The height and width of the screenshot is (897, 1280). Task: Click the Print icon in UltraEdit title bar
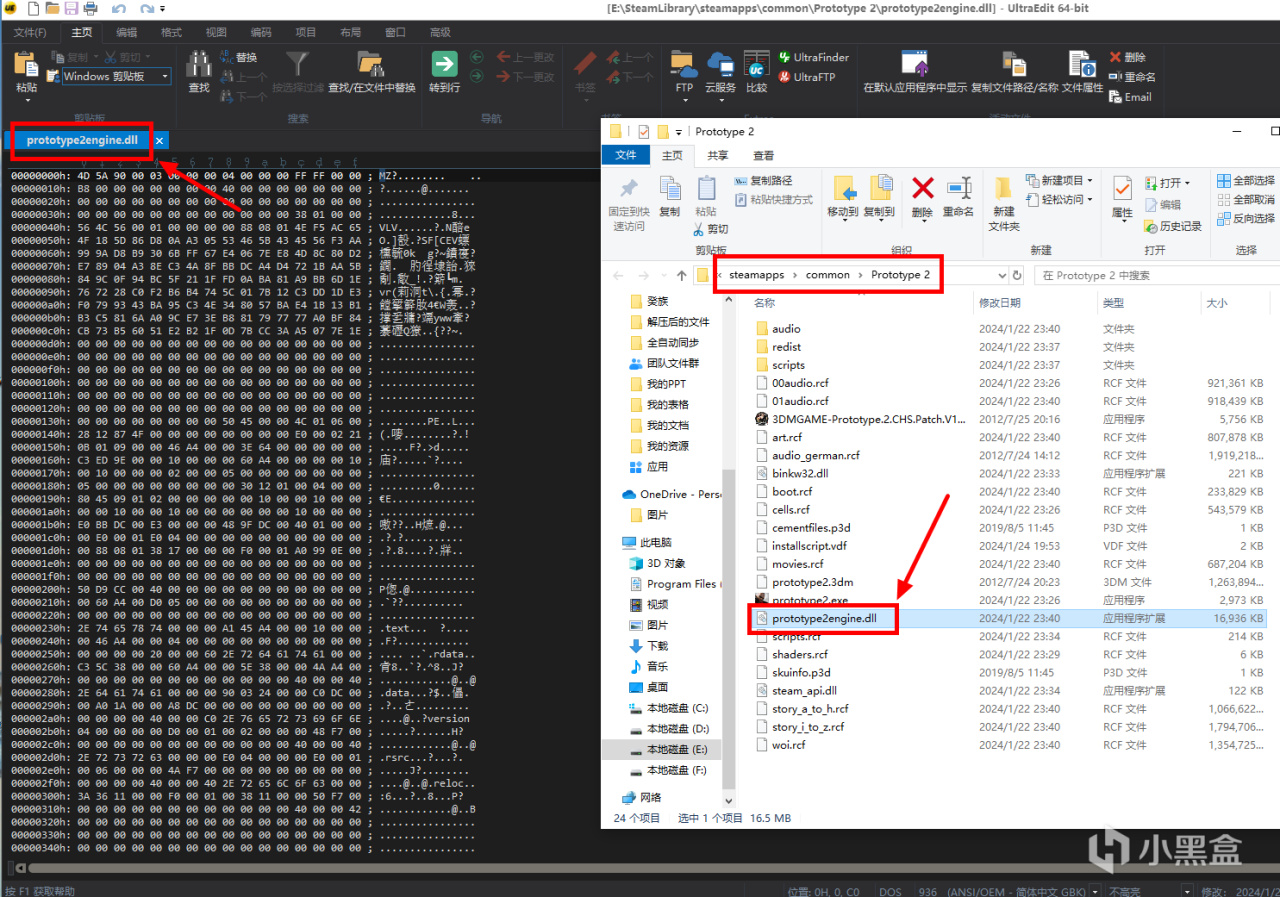tap(91, 9)
